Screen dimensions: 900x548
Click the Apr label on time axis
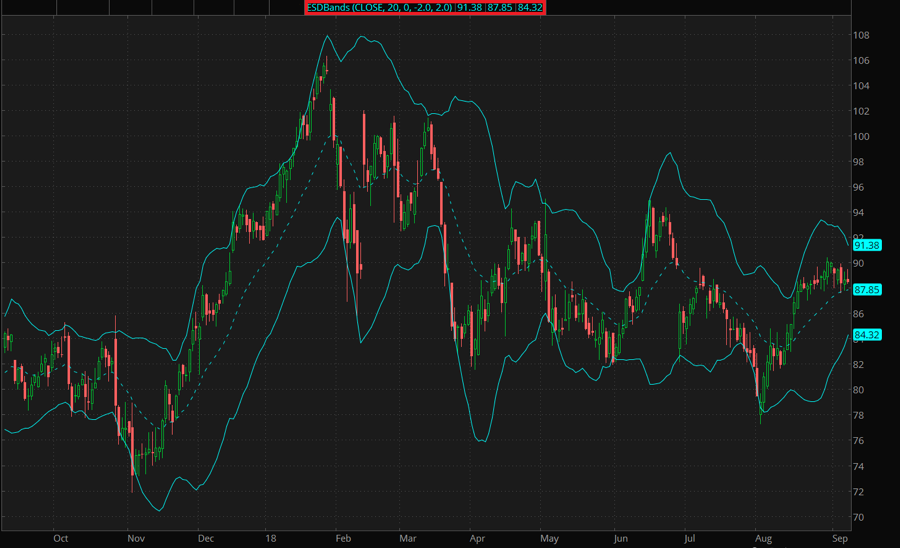tap(476, 538)
